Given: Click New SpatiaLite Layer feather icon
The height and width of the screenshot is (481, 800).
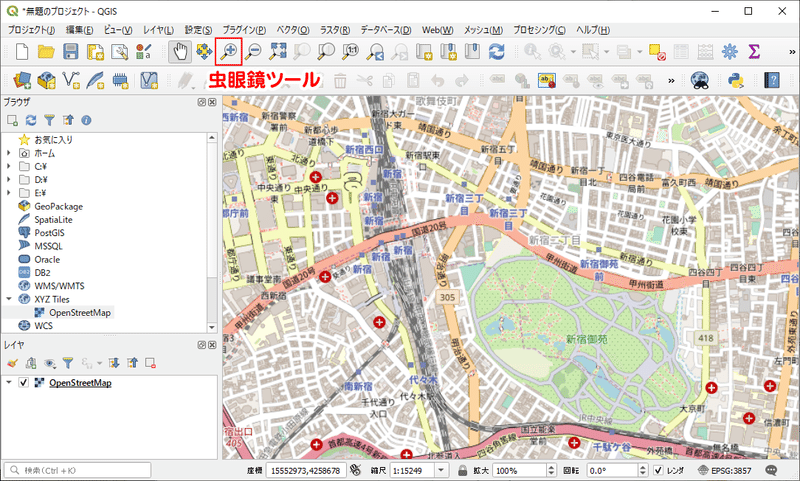Looking at the screenshot, I should pos(95,80).
